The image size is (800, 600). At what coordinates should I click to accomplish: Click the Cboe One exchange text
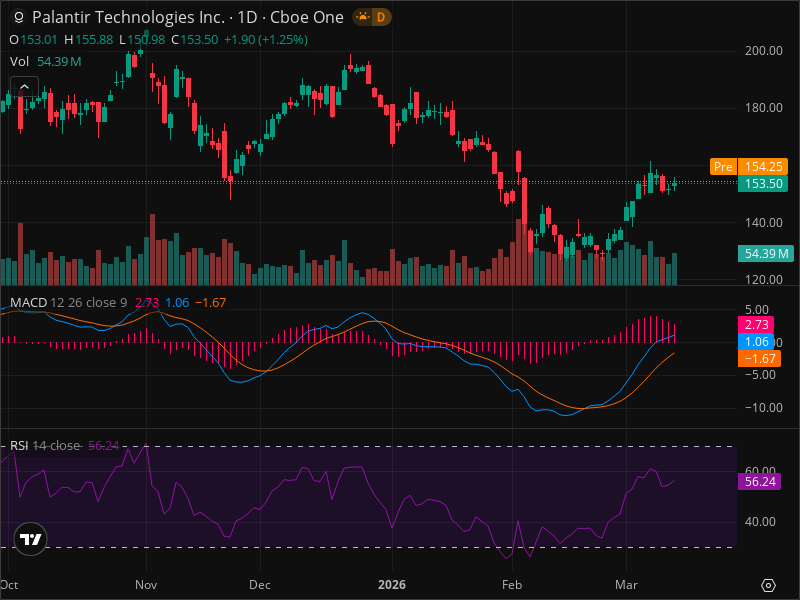307,17
